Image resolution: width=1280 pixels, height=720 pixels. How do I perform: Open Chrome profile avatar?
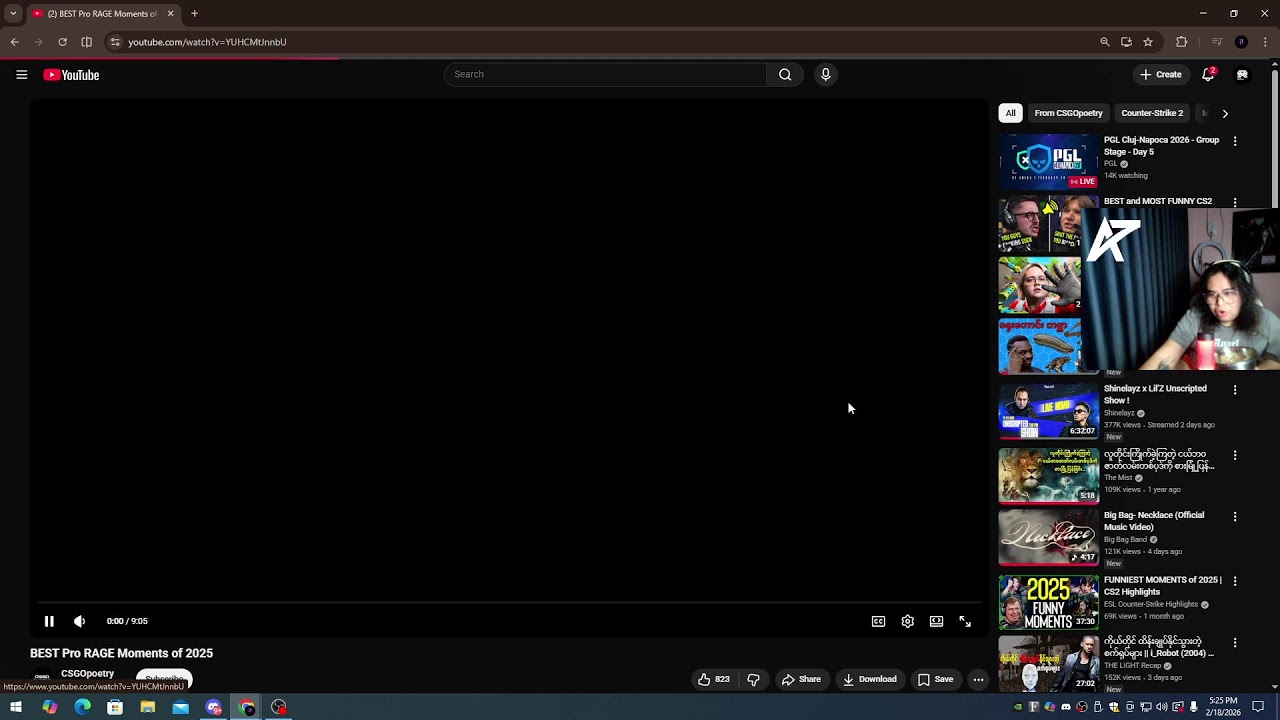point(1241,42)
